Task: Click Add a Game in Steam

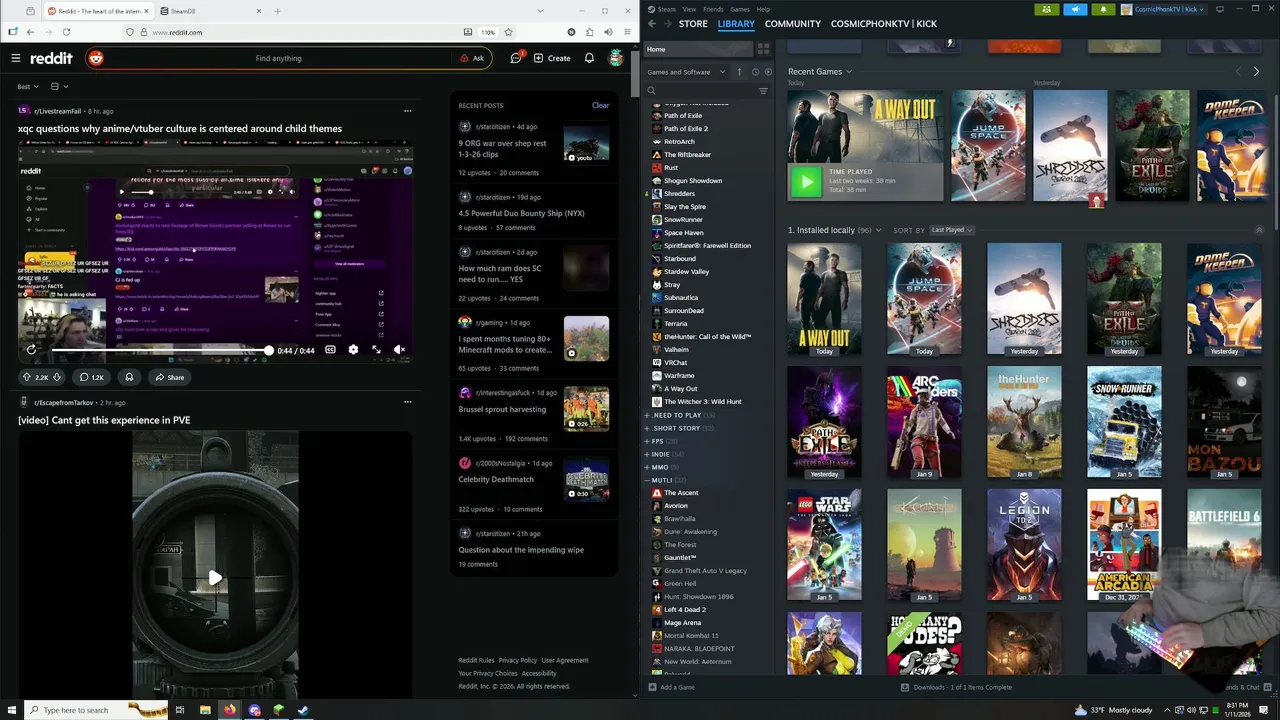Action: (671, 687)
